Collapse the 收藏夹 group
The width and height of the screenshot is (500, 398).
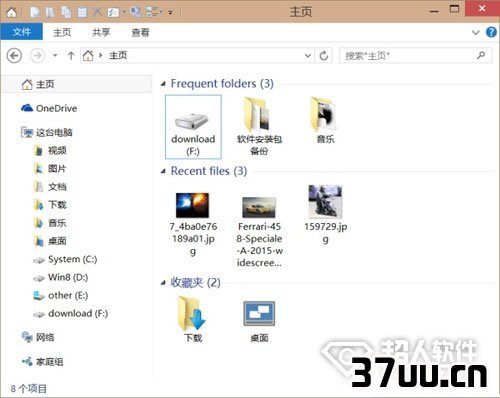163,283
